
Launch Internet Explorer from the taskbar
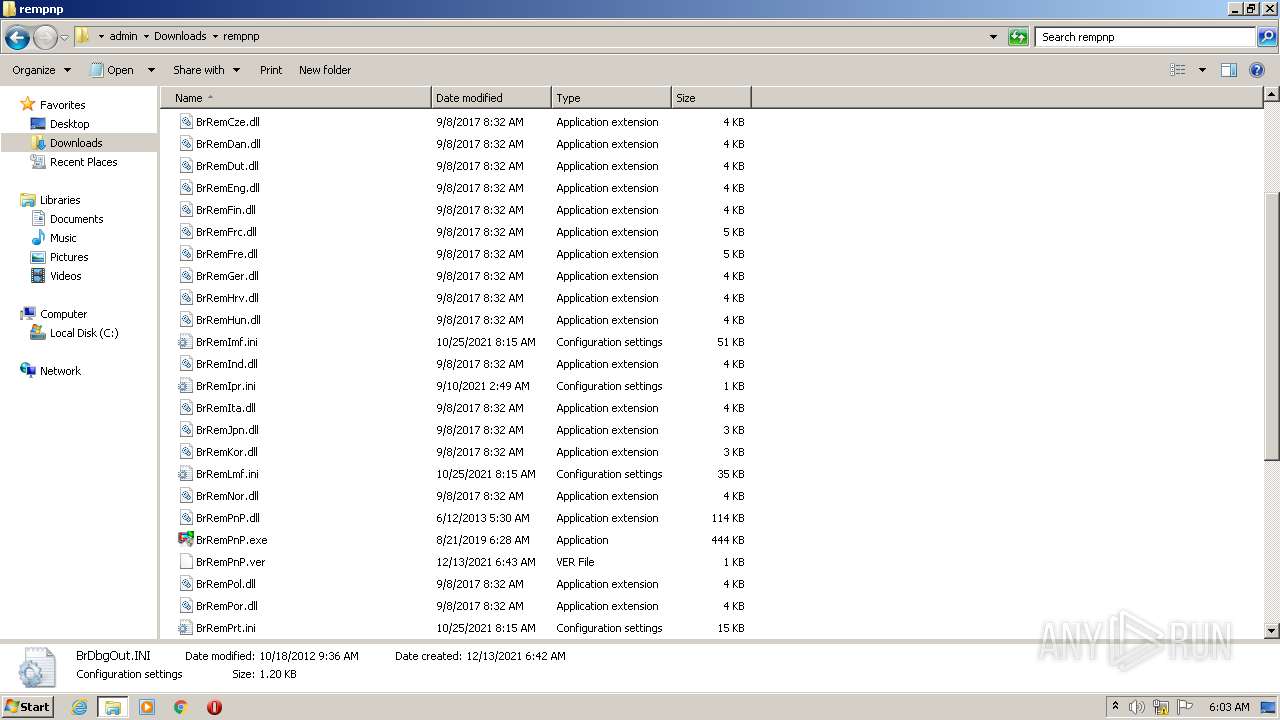(x=80, y=707)
